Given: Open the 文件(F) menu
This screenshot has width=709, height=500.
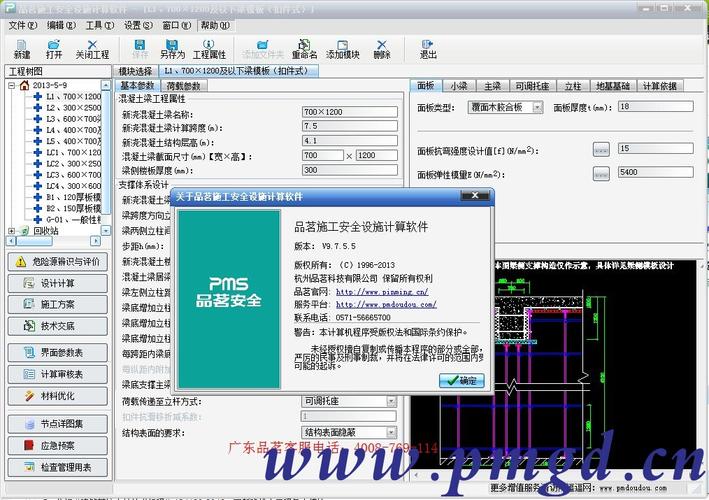Looking at the screenshot, I should 23,25.
